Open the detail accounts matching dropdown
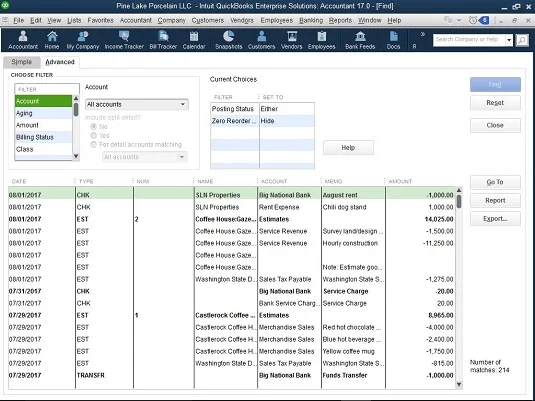535x401 pixels. coord(145,157)
